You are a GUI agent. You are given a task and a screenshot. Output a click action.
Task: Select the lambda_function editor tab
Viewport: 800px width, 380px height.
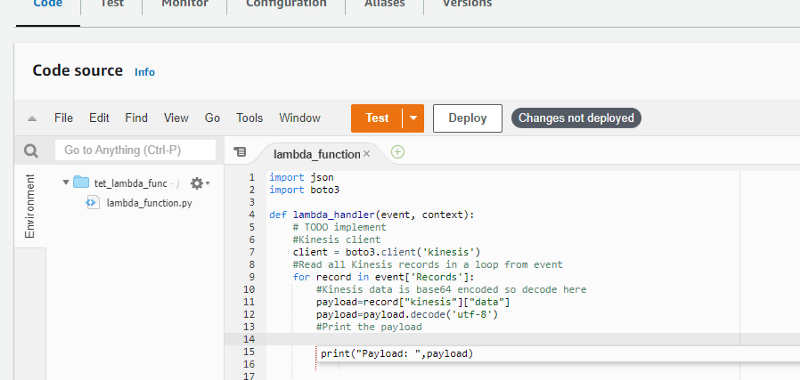coord(316,154)
